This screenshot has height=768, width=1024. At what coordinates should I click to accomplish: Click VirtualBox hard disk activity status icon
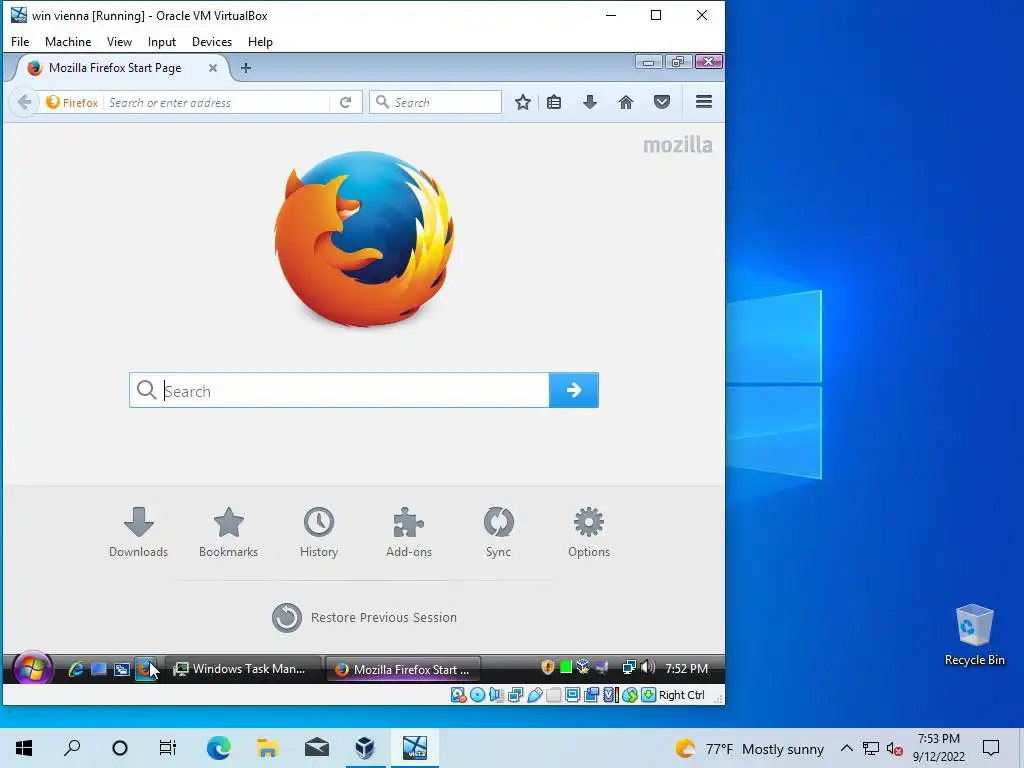click(458, 695)
